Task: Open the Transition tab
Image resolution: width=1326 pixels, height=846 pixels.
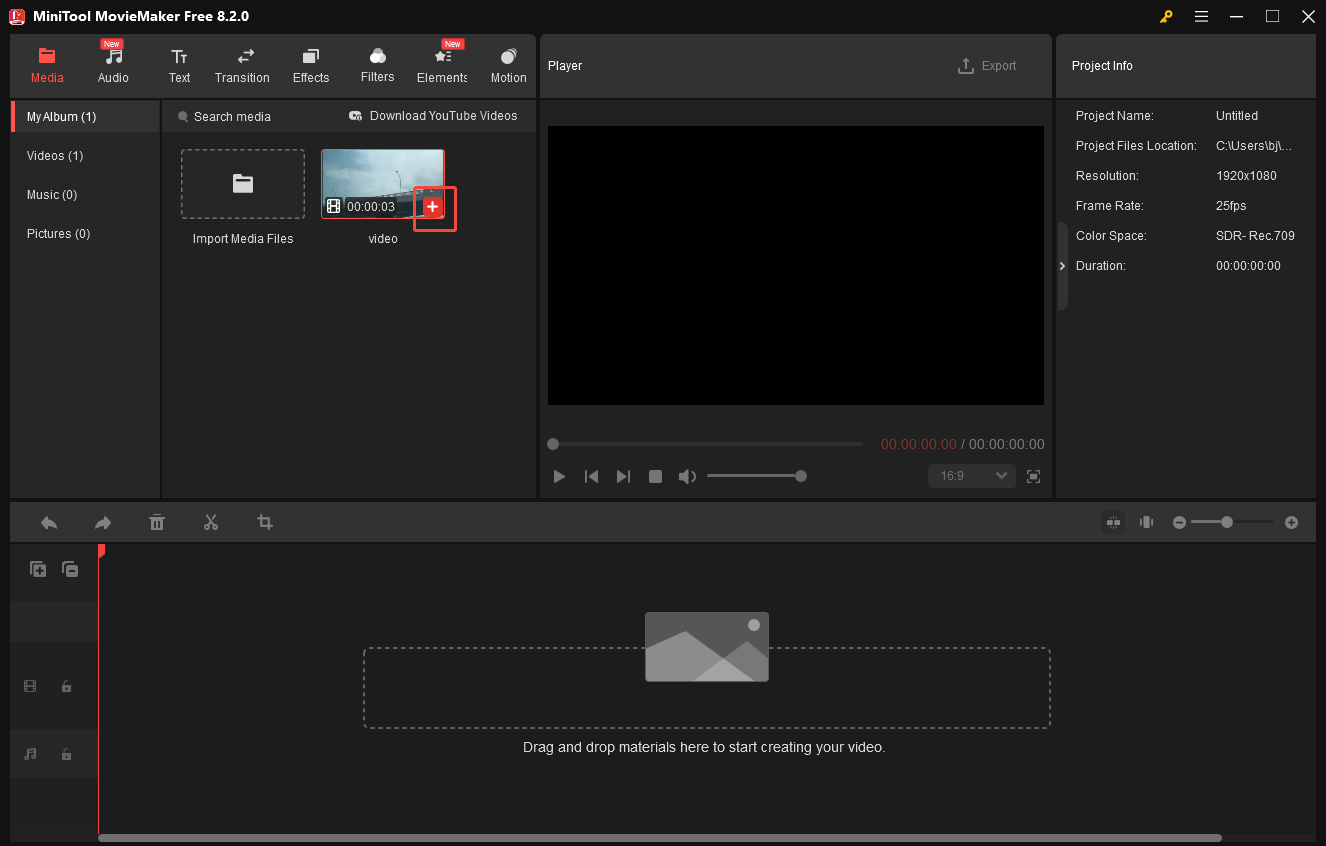Action: coord(242,65)
